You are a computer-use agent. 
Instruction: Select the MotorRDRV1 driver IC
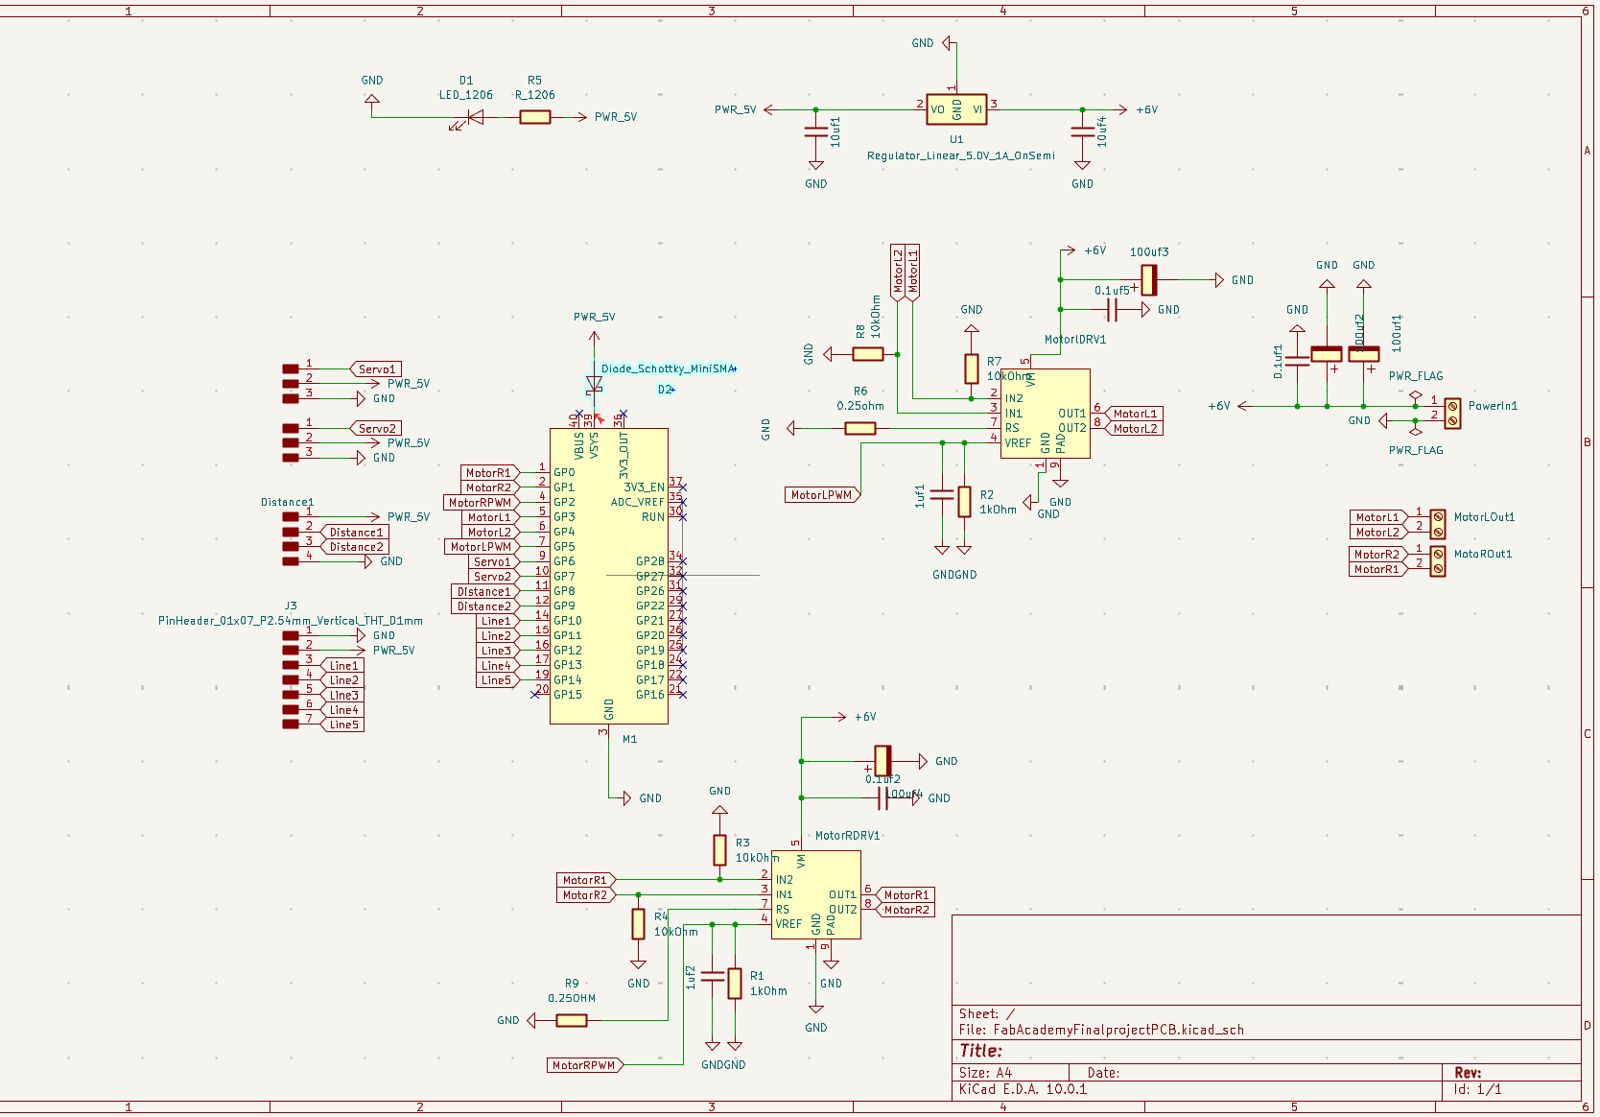click(816, 895)
